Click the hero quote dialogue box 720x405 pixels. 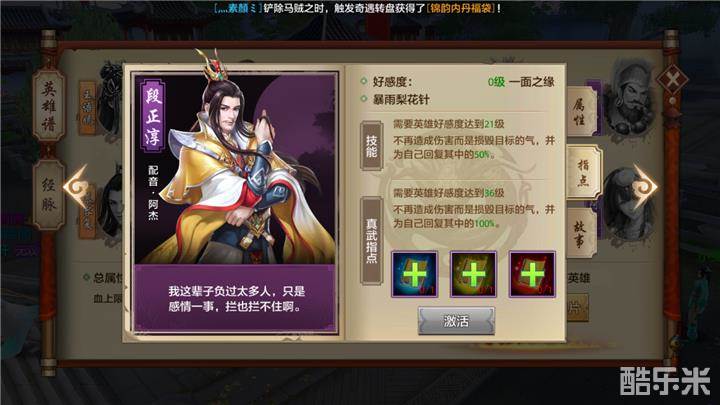coord(235,298)
